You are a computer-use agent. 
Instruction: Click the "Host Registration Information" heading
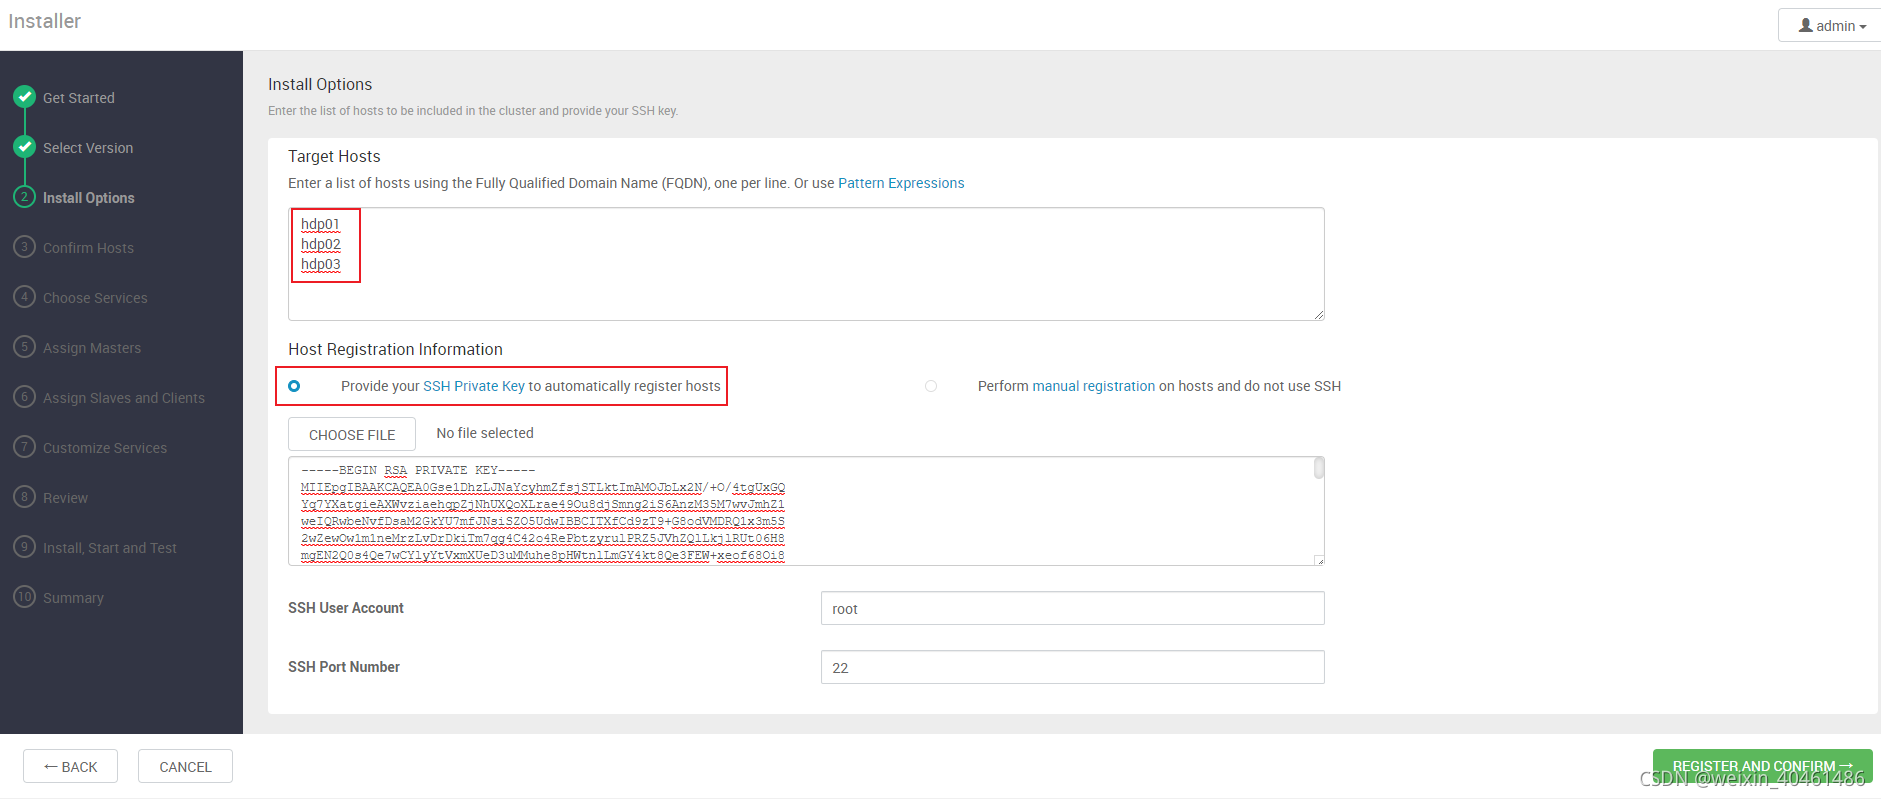[395, 349]
